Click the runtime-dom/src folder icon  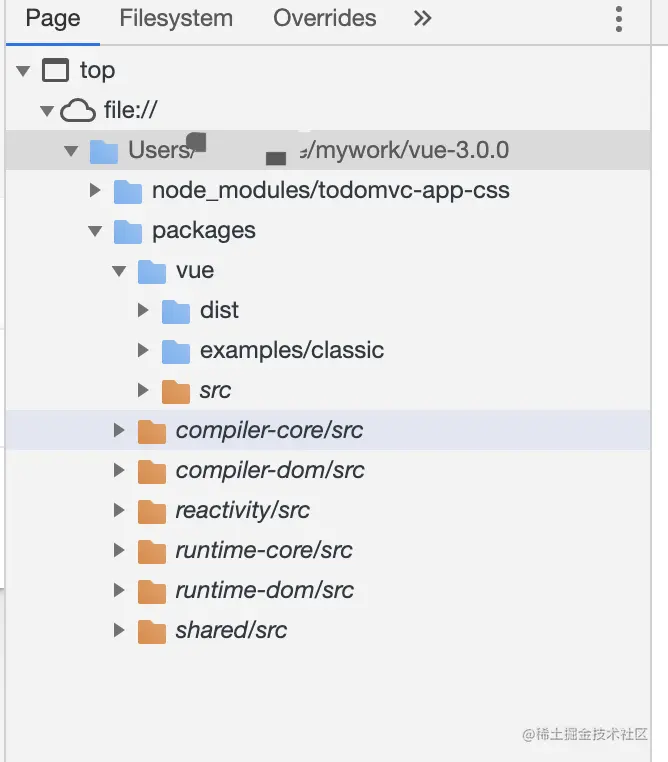click(x=152, y=591)
